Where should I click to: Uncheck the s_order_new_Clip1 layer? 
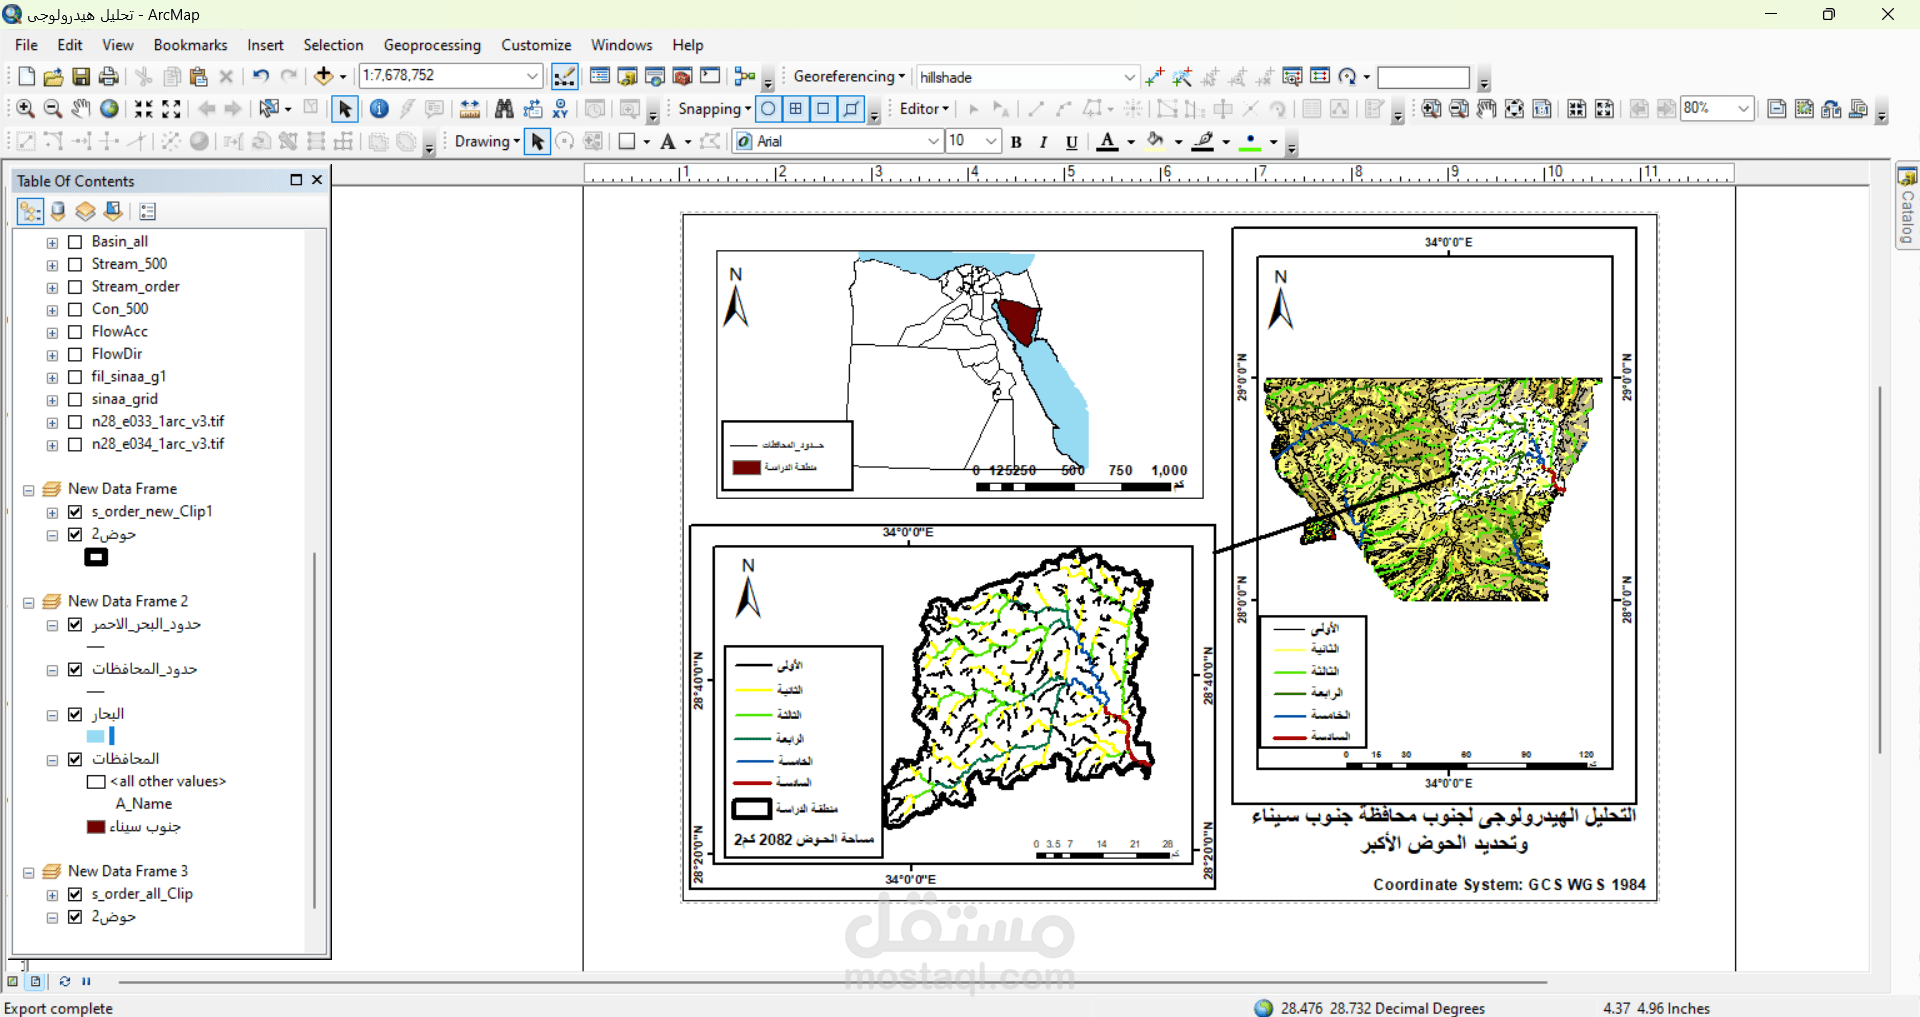75,512
